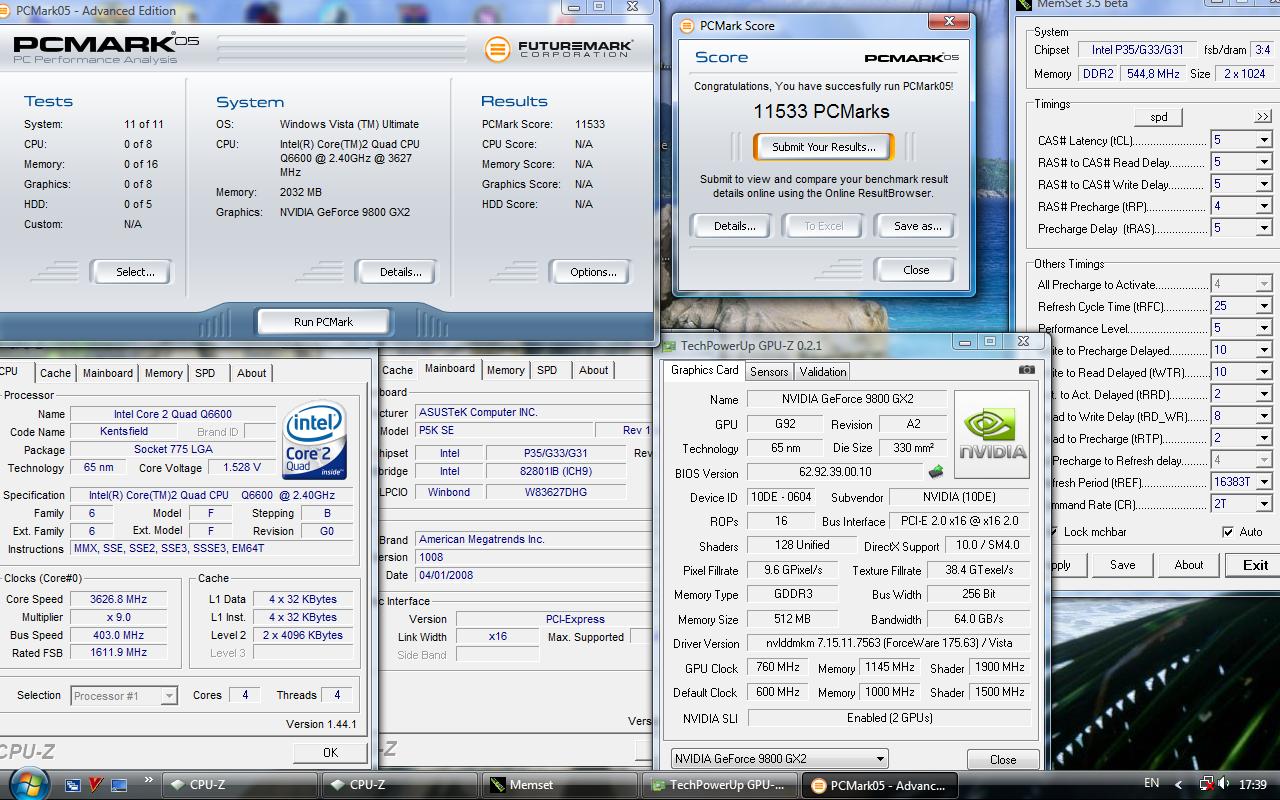The height and width of the screenshot is (800, 1280).
Task: Click Save as... in PCMark Score dialog
Action: (x=917, y=226)
